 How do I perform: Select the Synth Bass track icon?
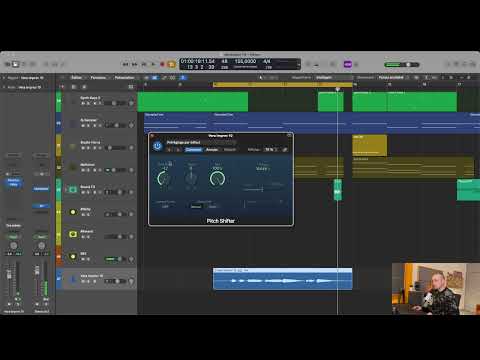73,101
